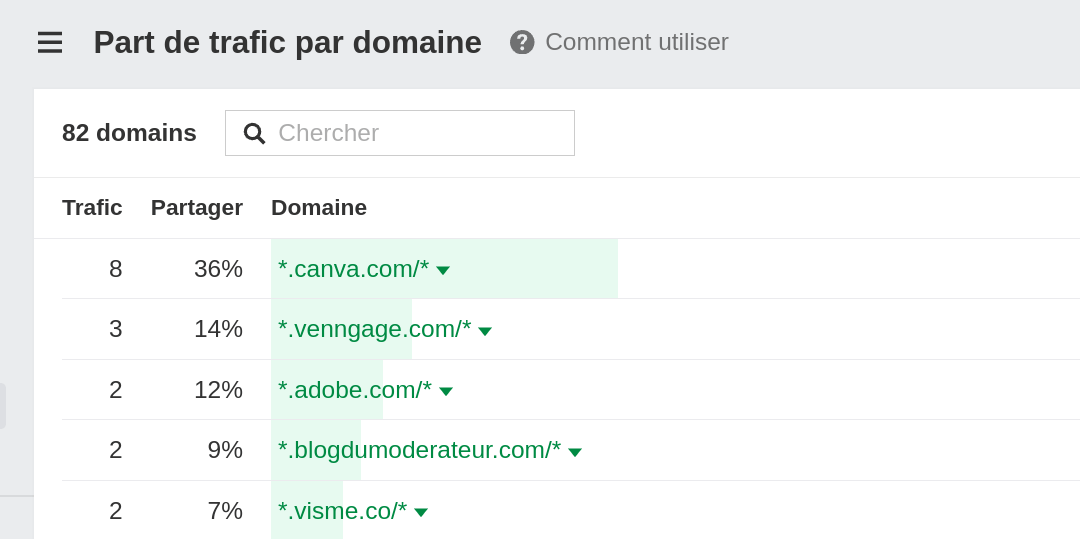The image size is (1080, 539).
Task: Click the Domaine column header
Action: pos(319,207)
